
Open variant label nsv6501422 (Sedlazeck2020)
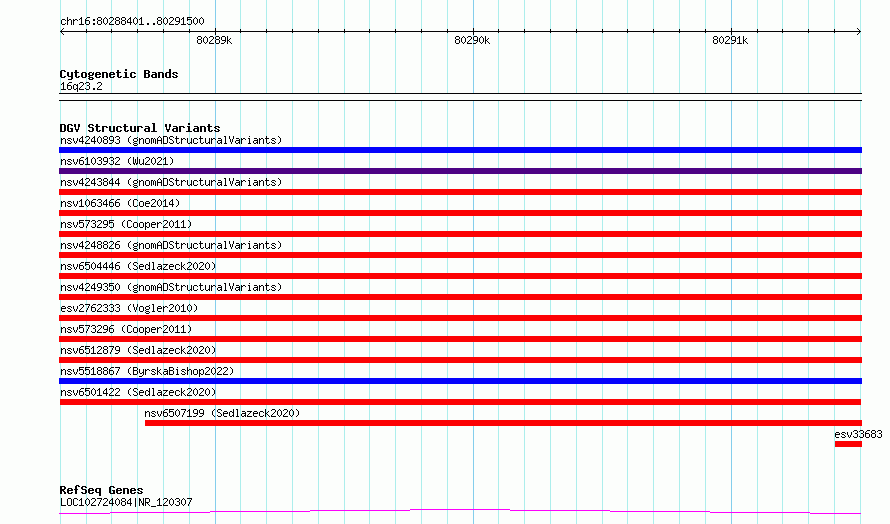coord(138,392)
